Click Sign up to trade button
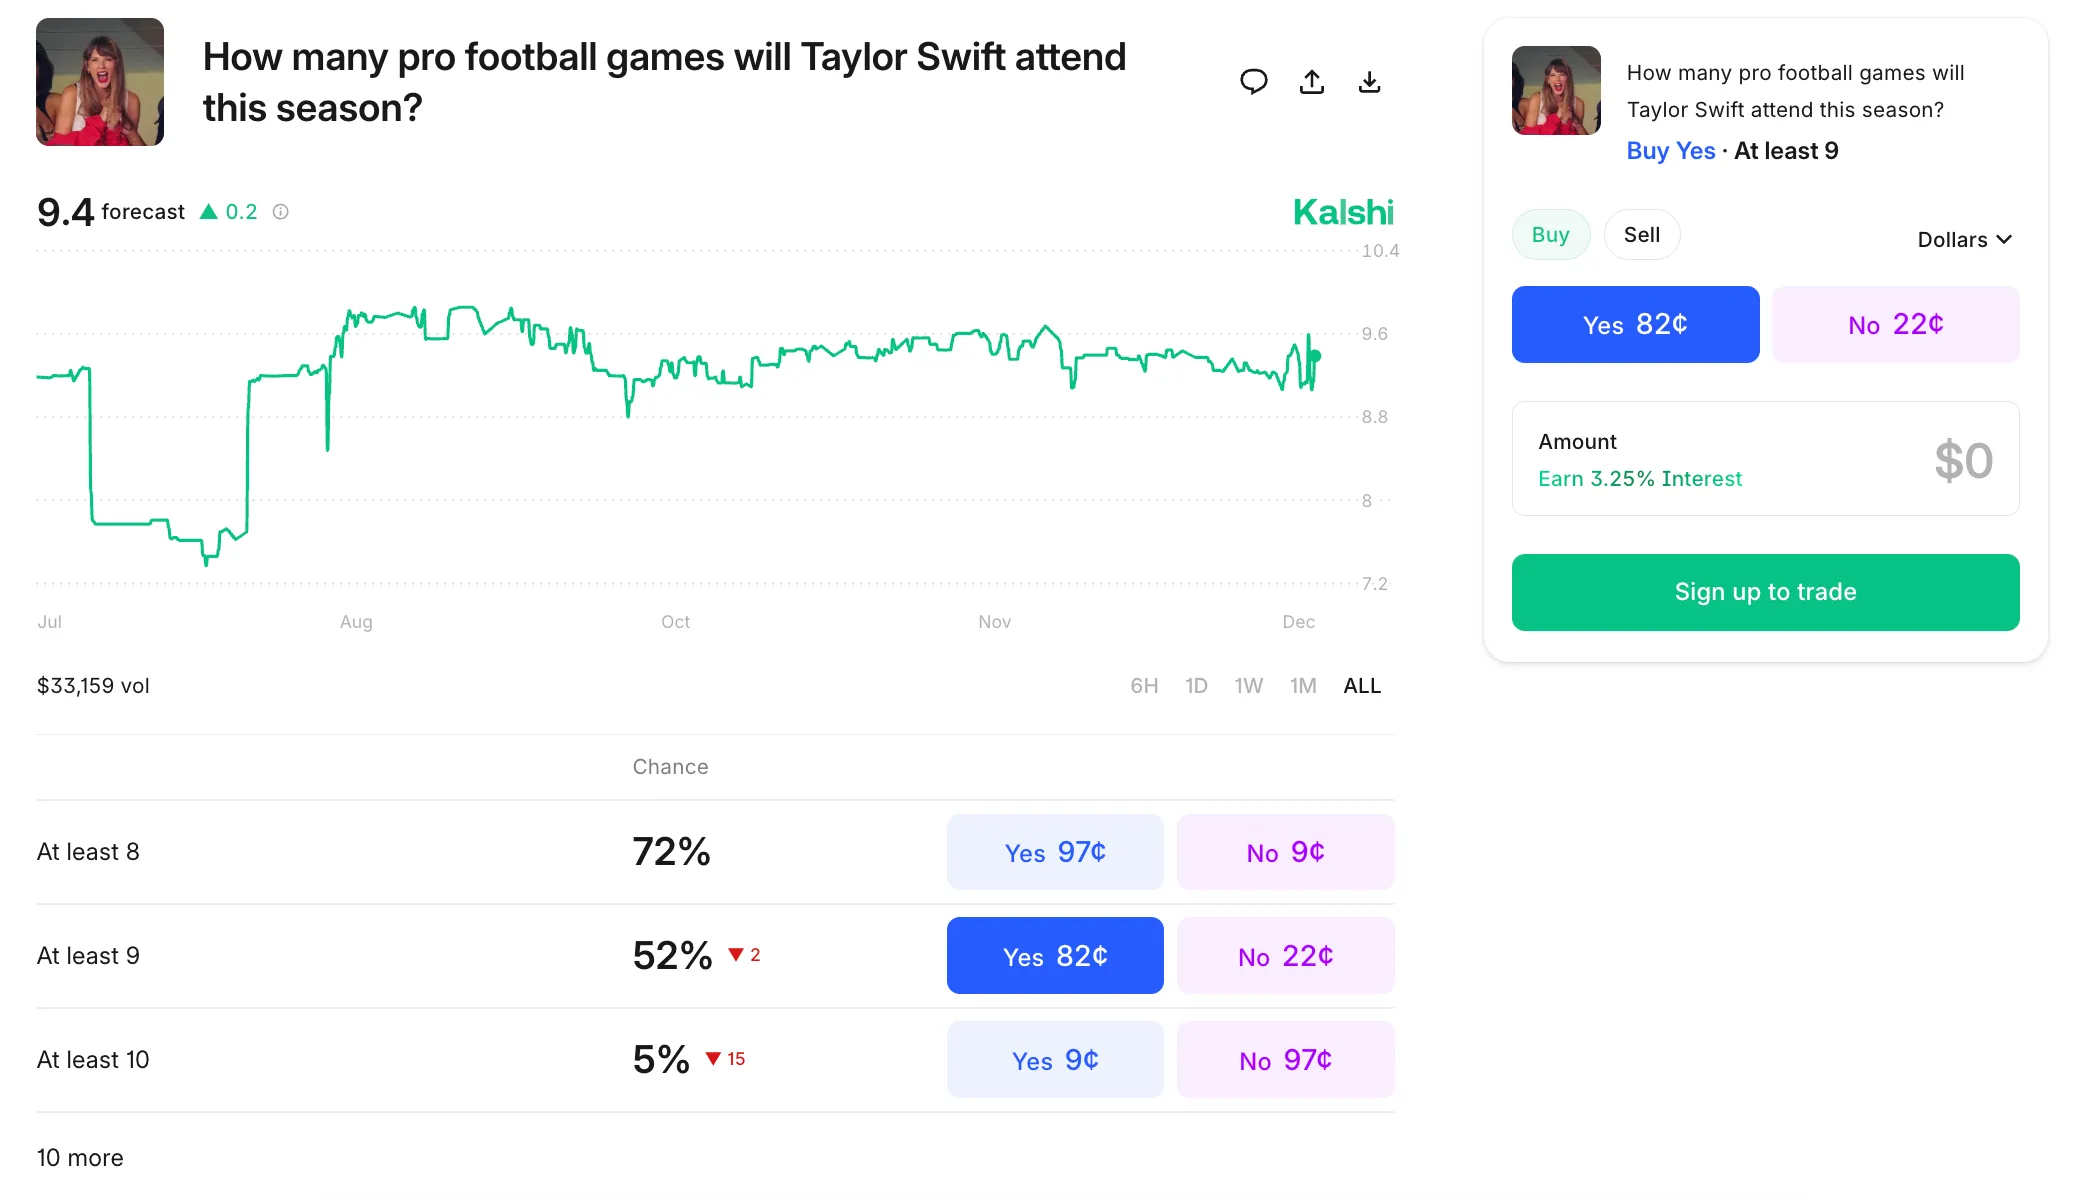This screenshot has width=2092, height=1200. click(x=1765, y=592)
